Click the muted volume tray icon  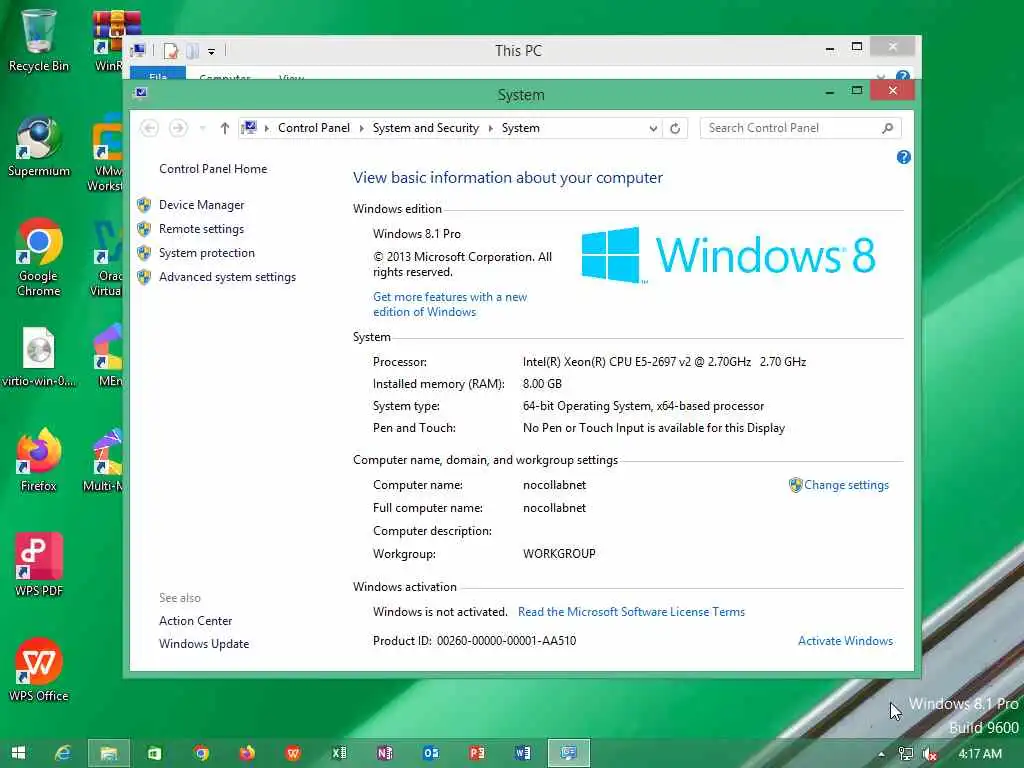pos(929,754)
